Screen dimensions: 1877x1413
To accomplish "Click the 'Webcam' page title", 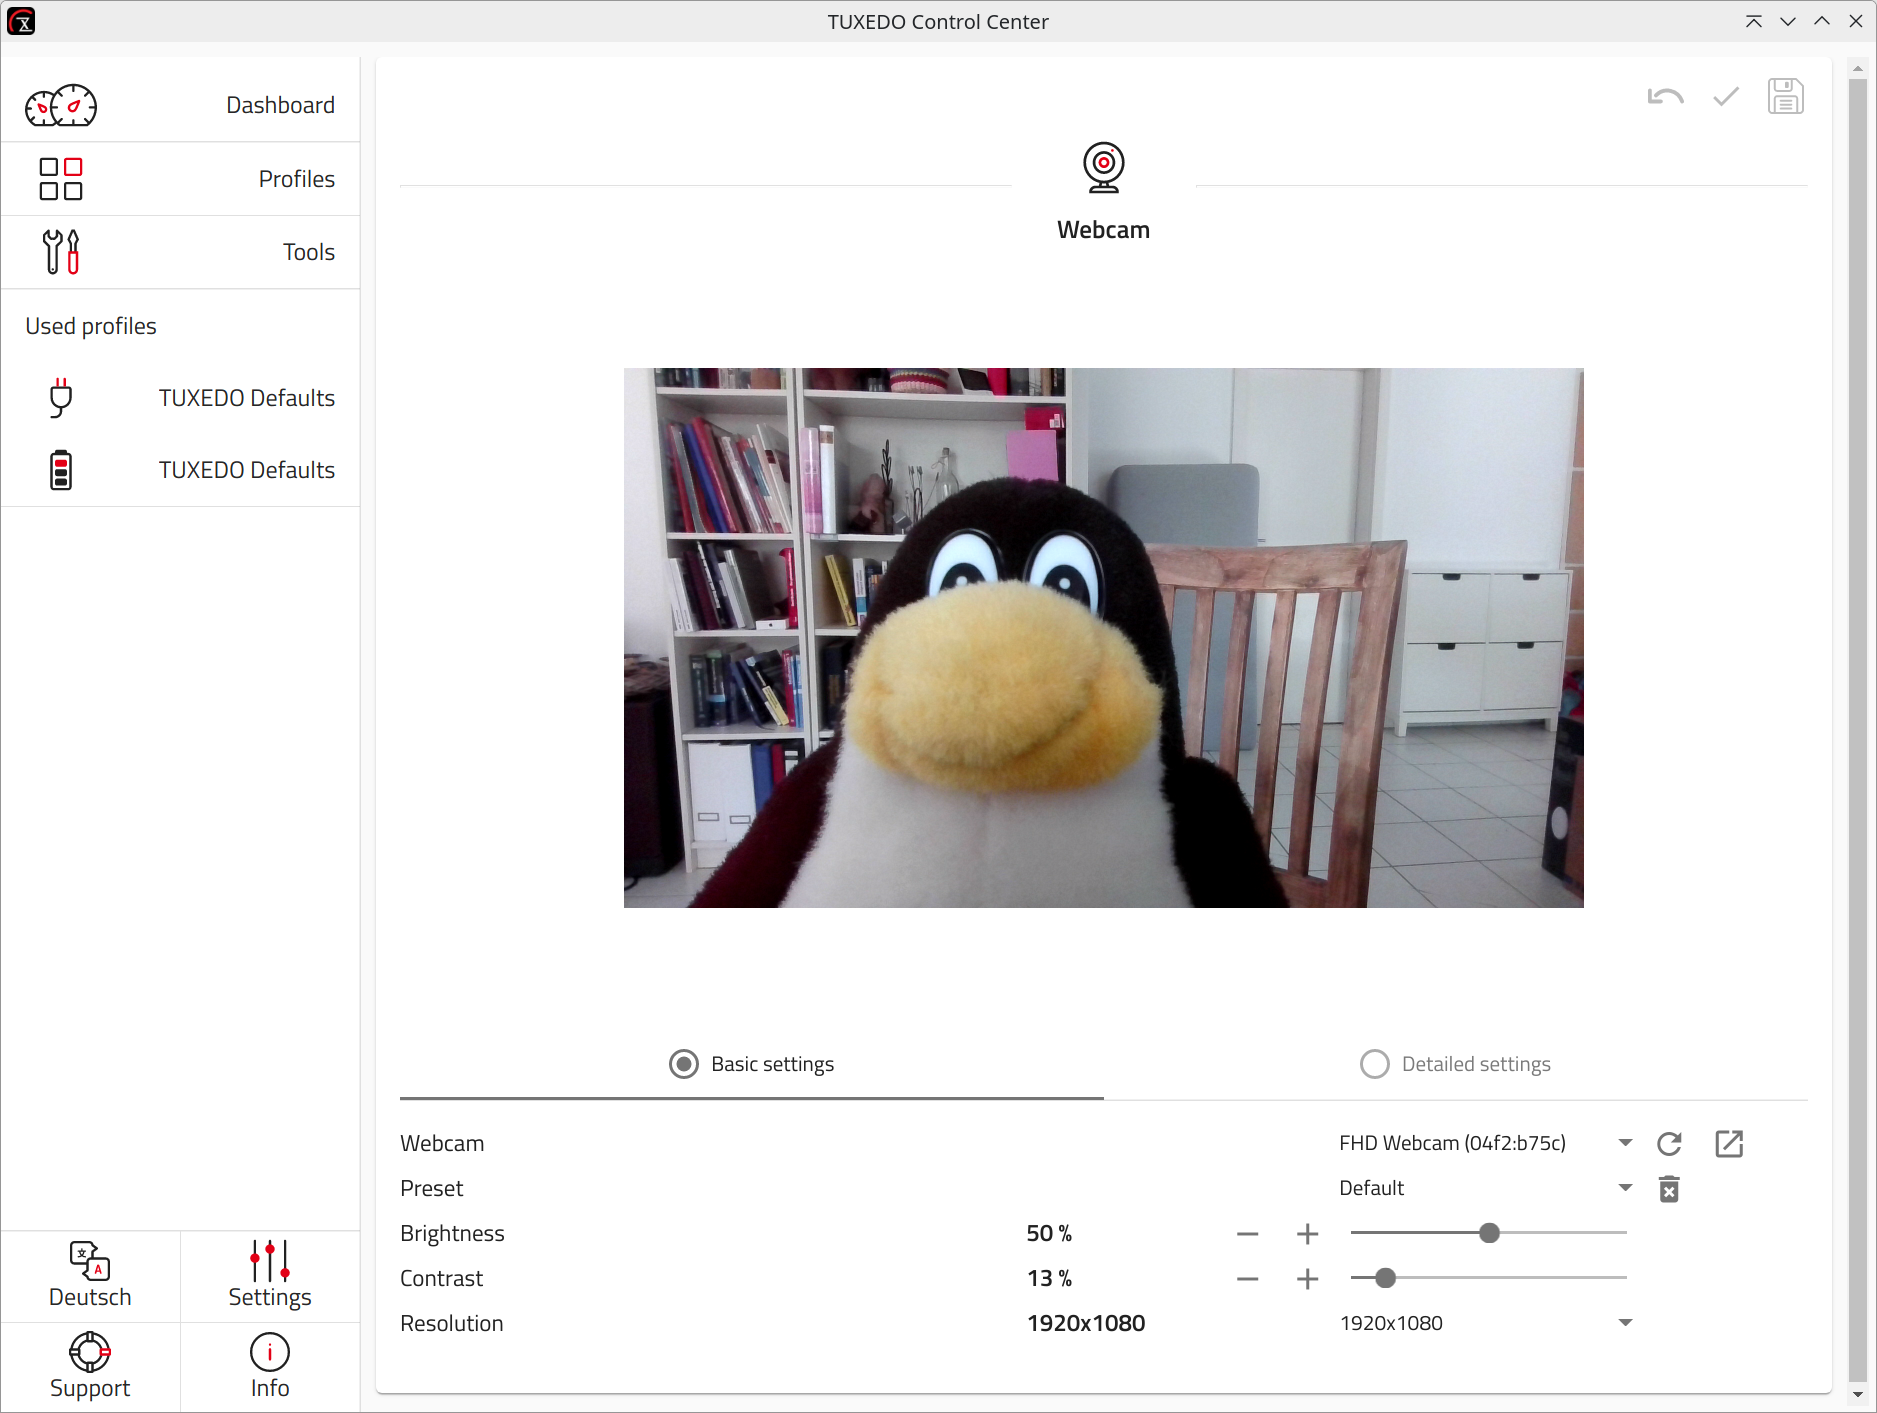I will click(x=1104, y=230).
